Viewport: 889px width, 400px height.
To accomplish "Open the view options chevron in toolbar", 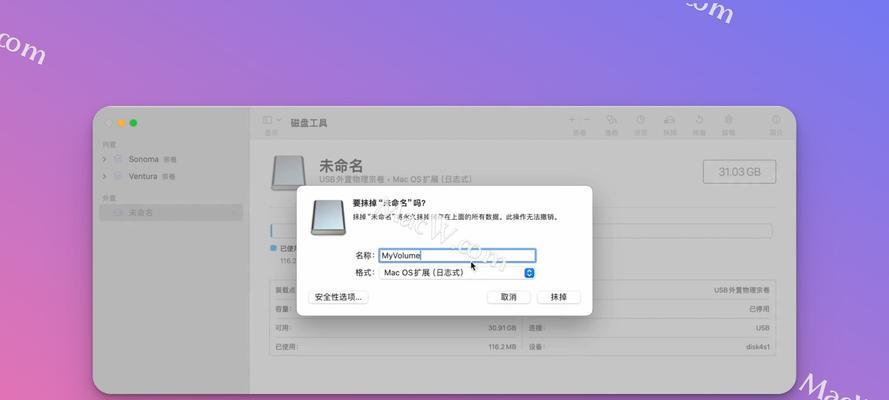I will click(x=278, y=120).
